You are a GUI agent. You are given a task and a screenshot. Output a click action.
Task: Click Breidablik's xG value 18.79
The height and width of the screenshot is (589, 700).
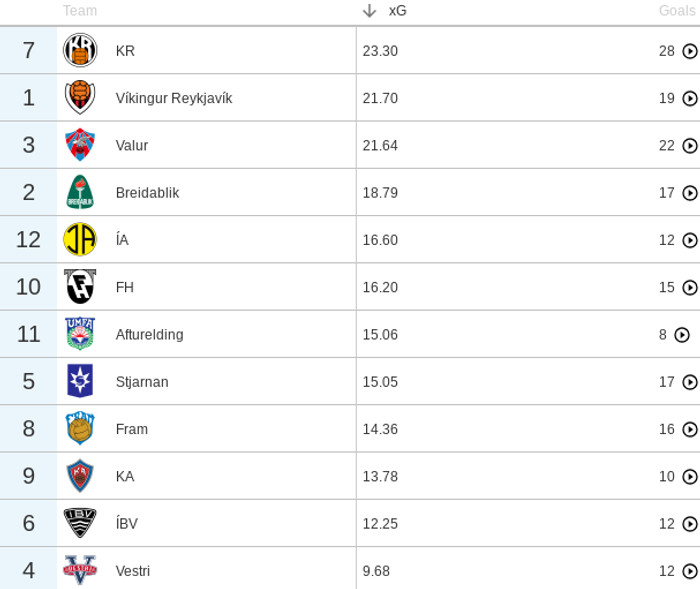380,192
